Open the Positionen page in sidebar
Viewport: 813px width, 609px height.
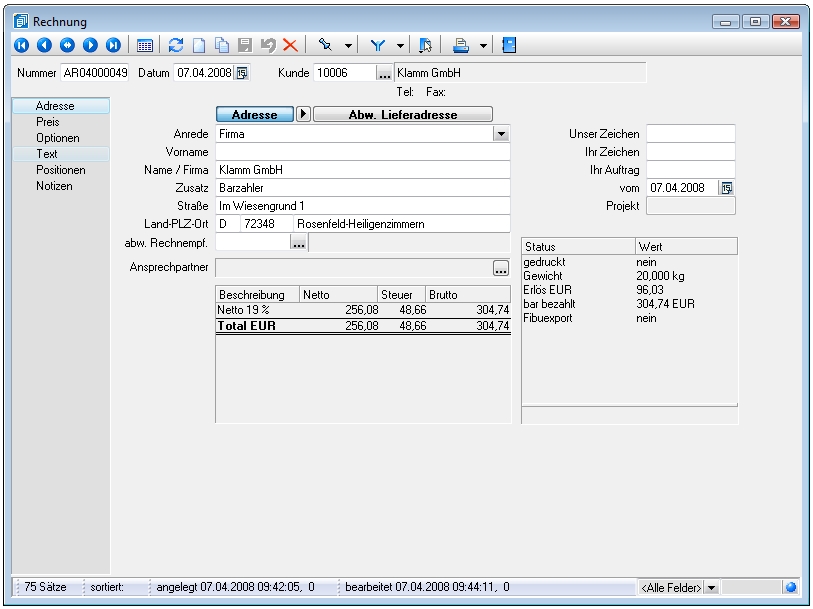click(60, 170)
